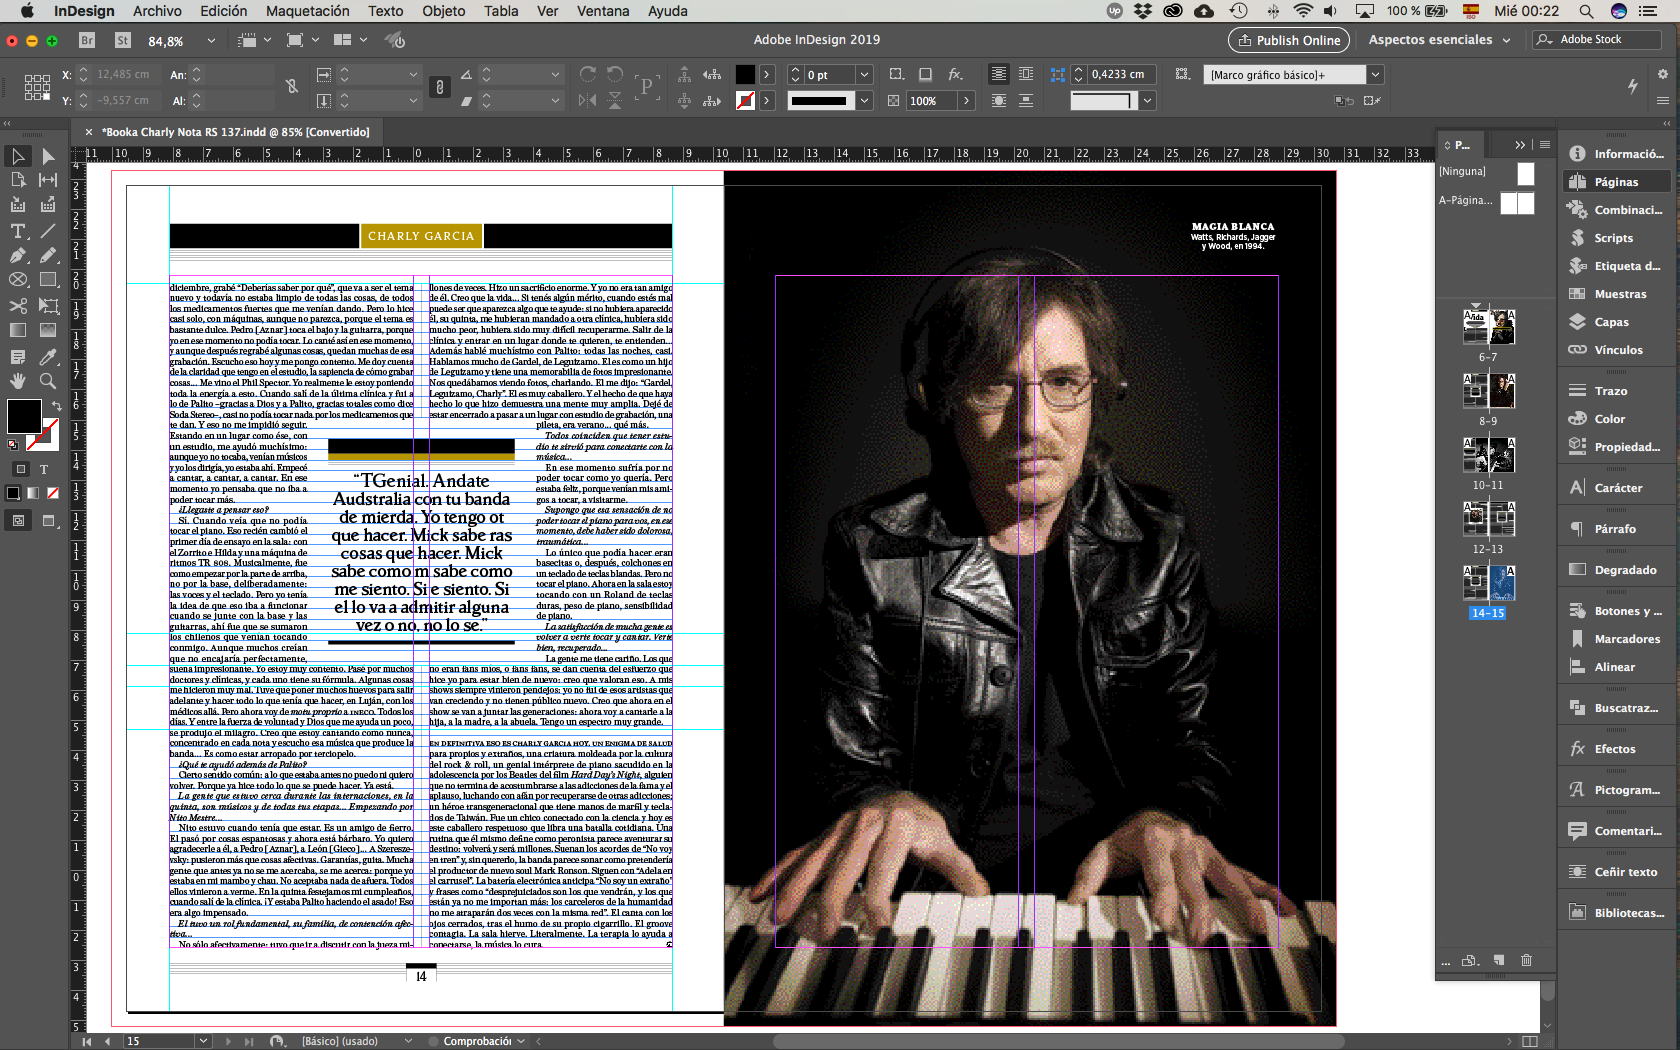Open the view options dropdown
The height and width of the screenshot is (1050, 1680).
pyautogui.click(x=267, y=40)
